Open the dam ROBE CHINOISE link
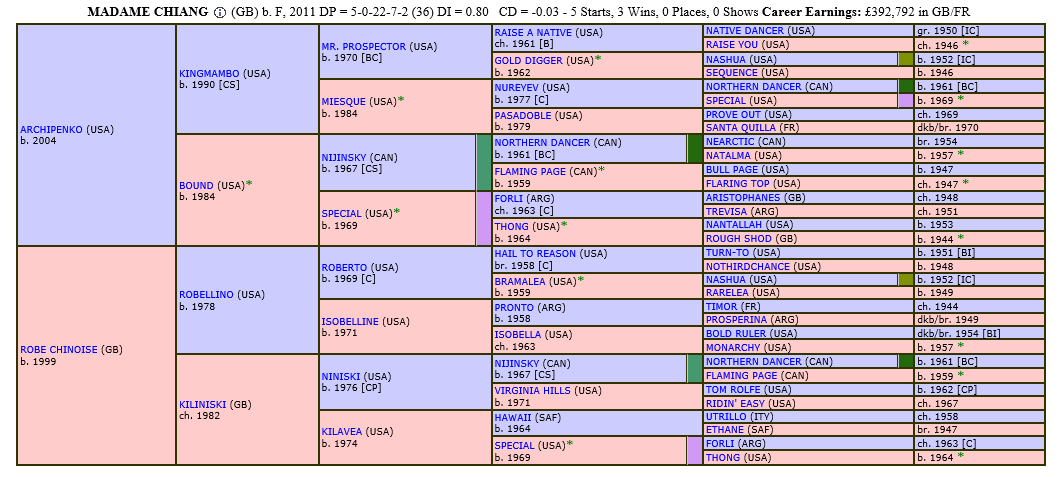The image size is (1058, 477). pos(58,349)
